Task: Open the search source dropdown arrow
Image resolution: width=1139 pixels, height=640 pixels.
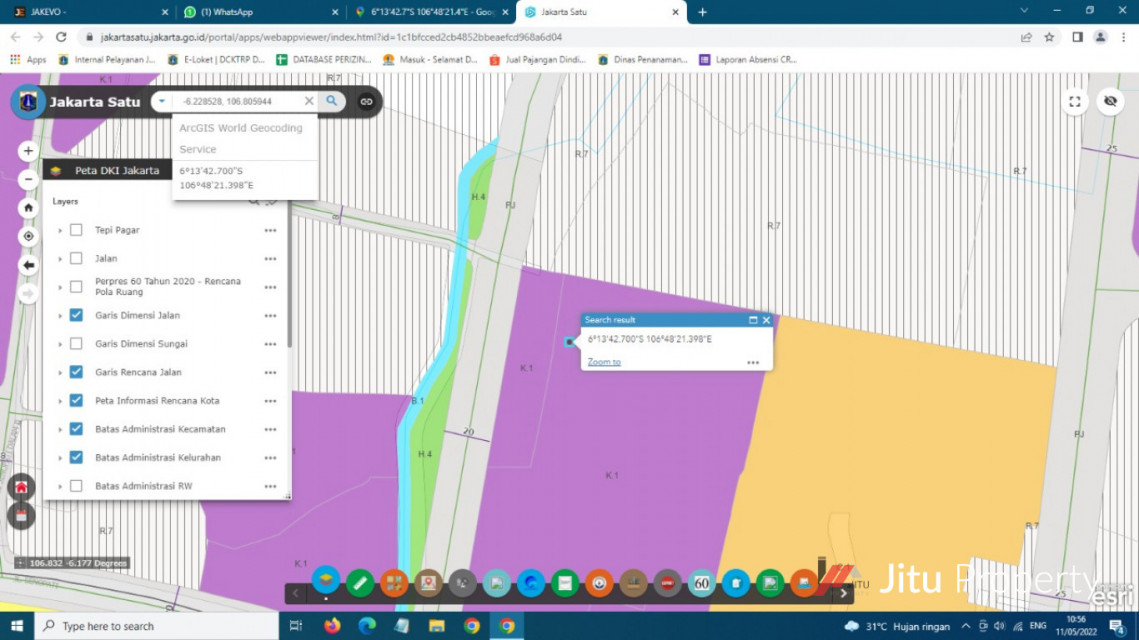Action: (161, 101)
